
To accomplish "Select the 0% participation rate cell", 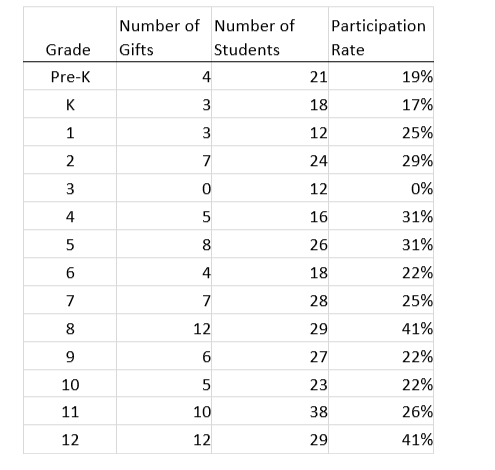I will click(x=381, y=188).
